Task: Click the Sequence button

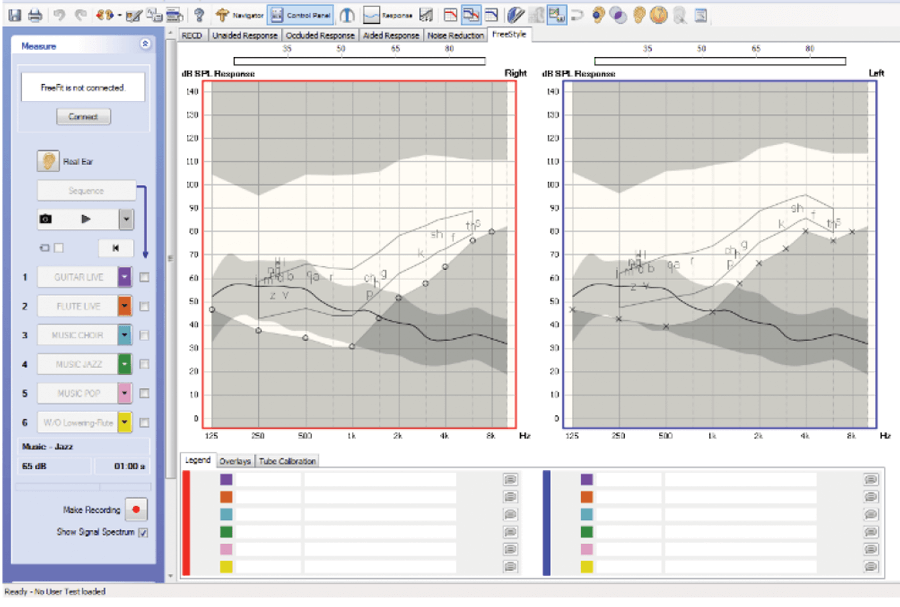Action: point(86,190)
